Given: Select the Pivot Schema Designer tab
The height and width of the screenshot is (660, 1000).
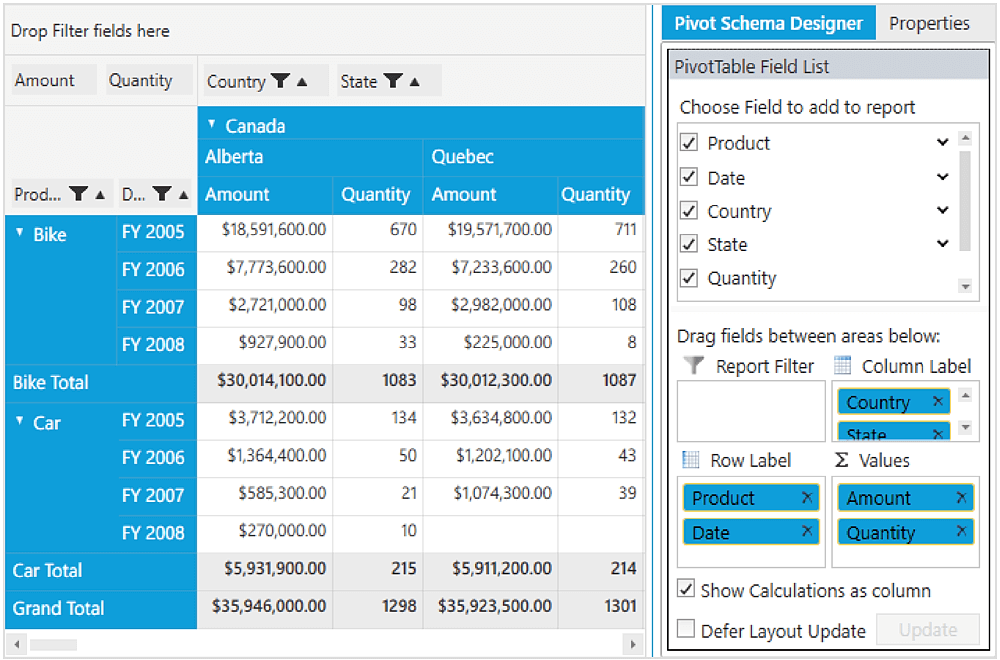Looking at the screenshot, I should click(x=768, y=23).
